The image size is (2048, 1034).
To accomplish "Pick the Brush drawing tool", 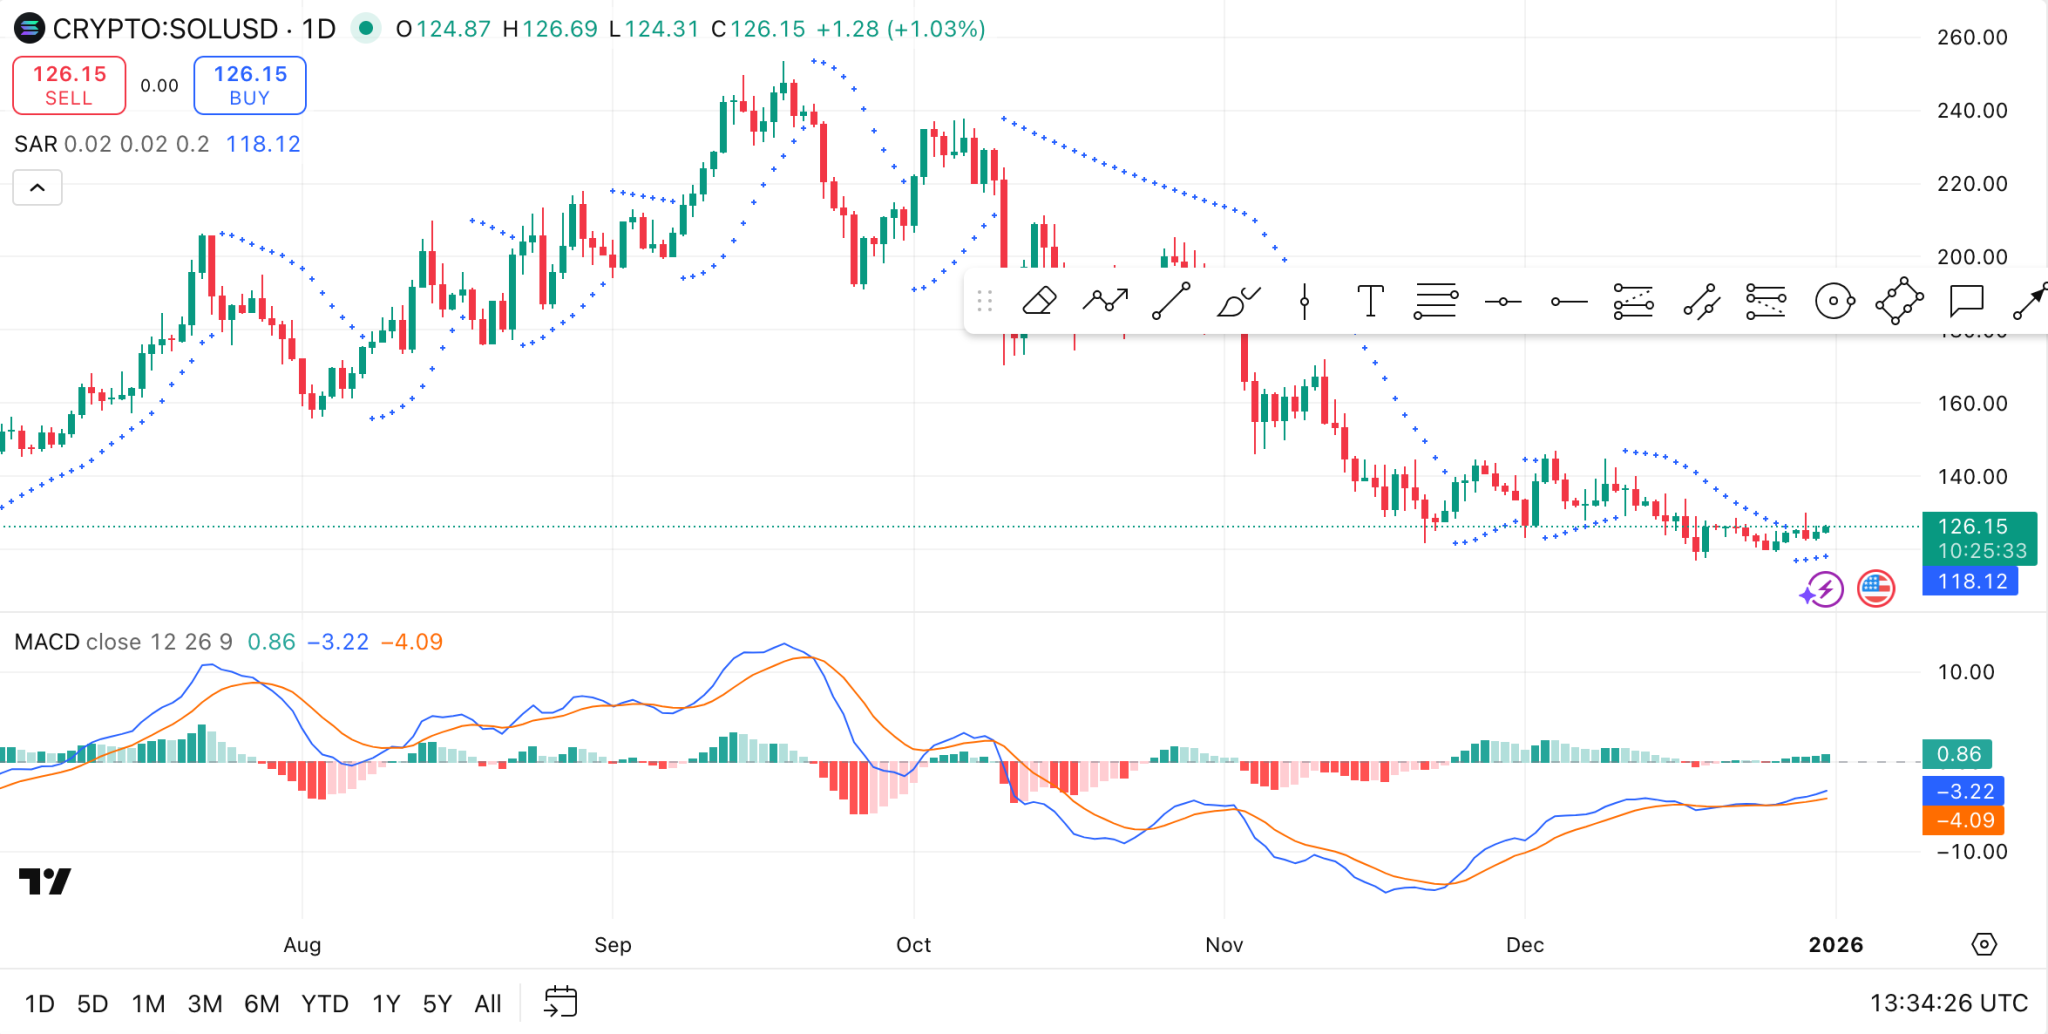I will coord(1237,301).
